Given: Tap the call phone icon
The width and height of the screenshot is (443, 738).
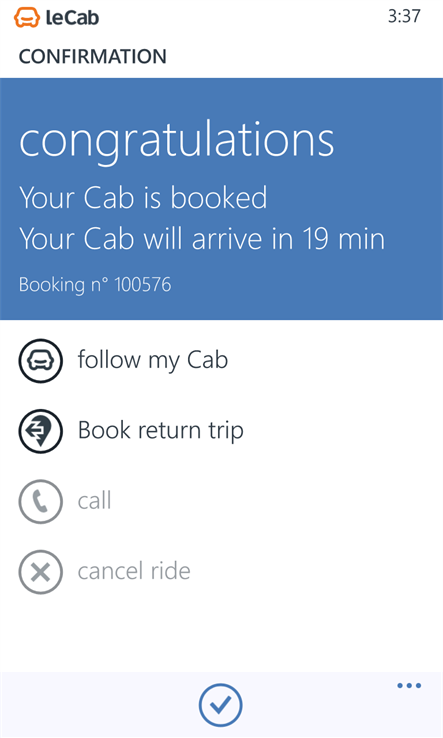Looking at the screenshot, I should pos(40,501).
